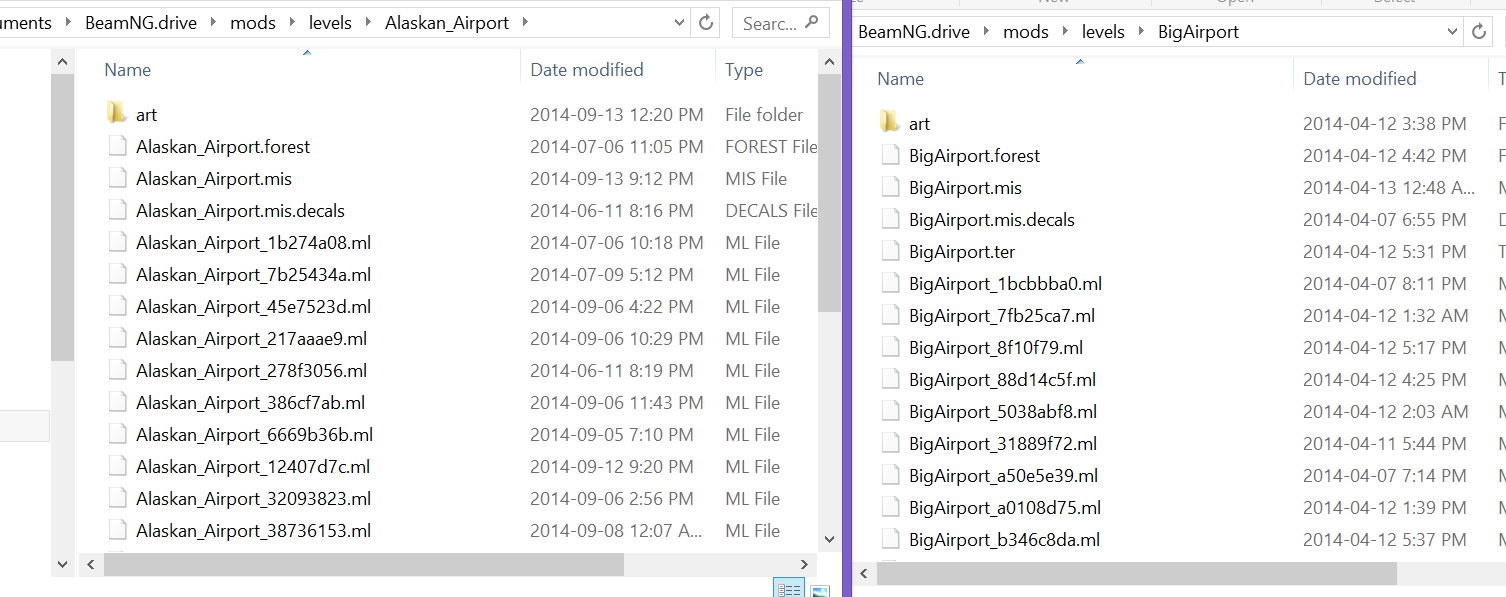The height and width of the screenshot is (597, 1506).
Task: Select BigAirport breadcrumb segment
Action: coord(1198,32)
